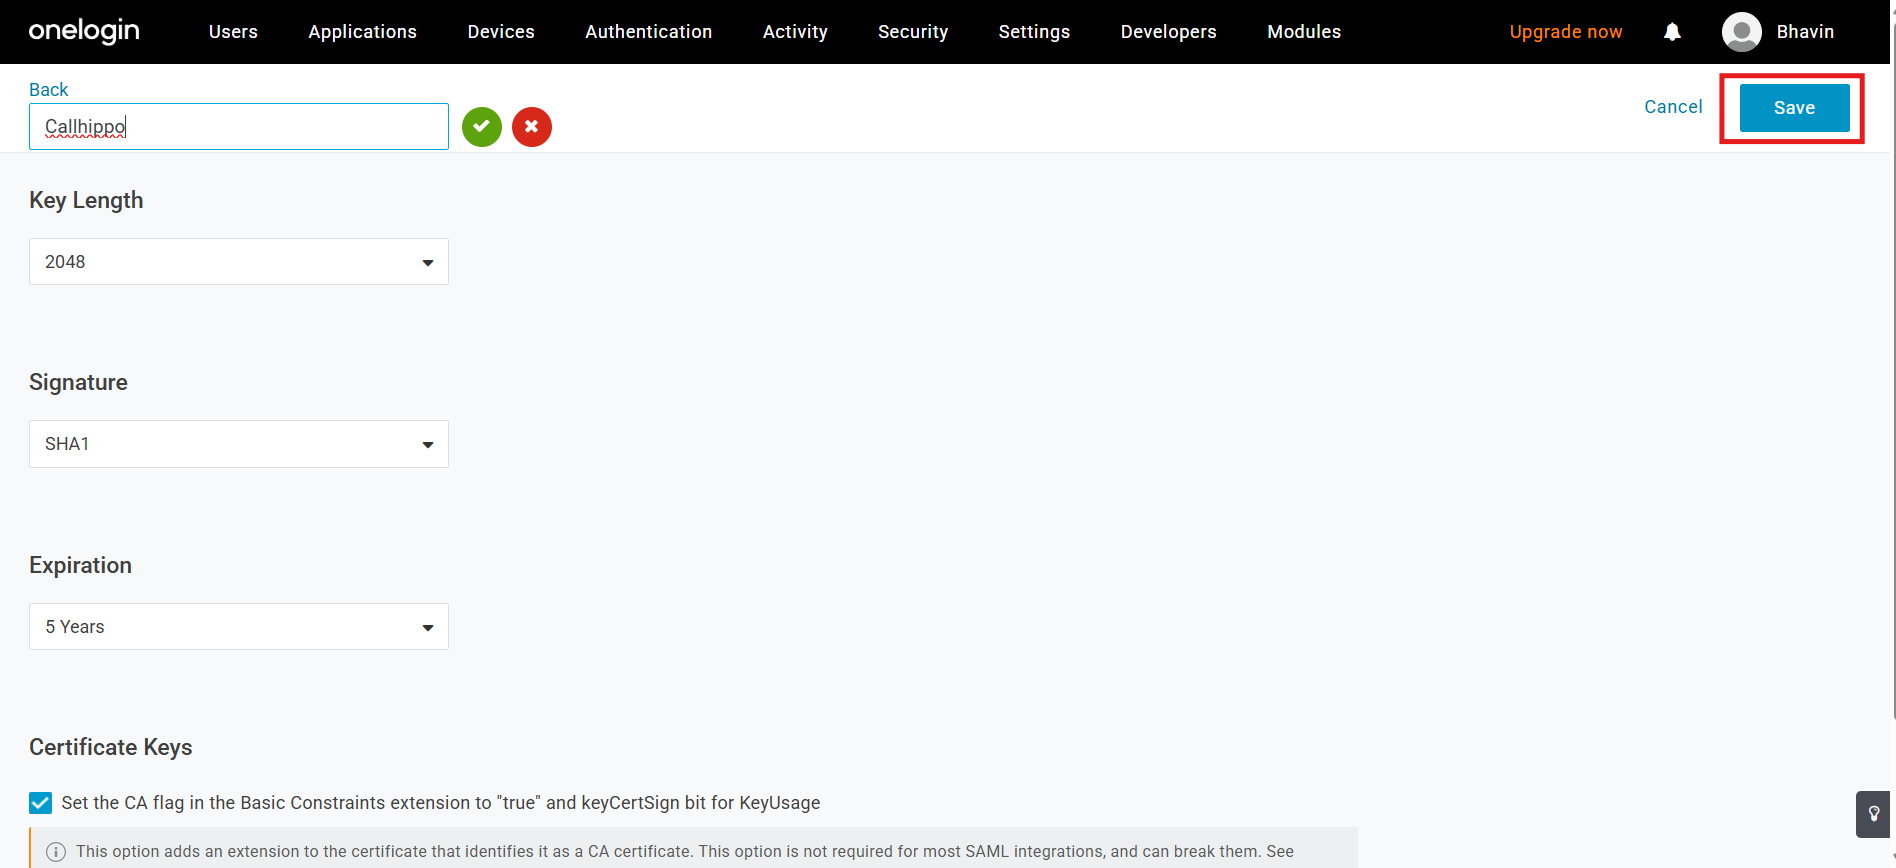Click the Key Length heading text
Image resolution: width=1896 pixels, height=868 pixels.
tap(86, 200)
